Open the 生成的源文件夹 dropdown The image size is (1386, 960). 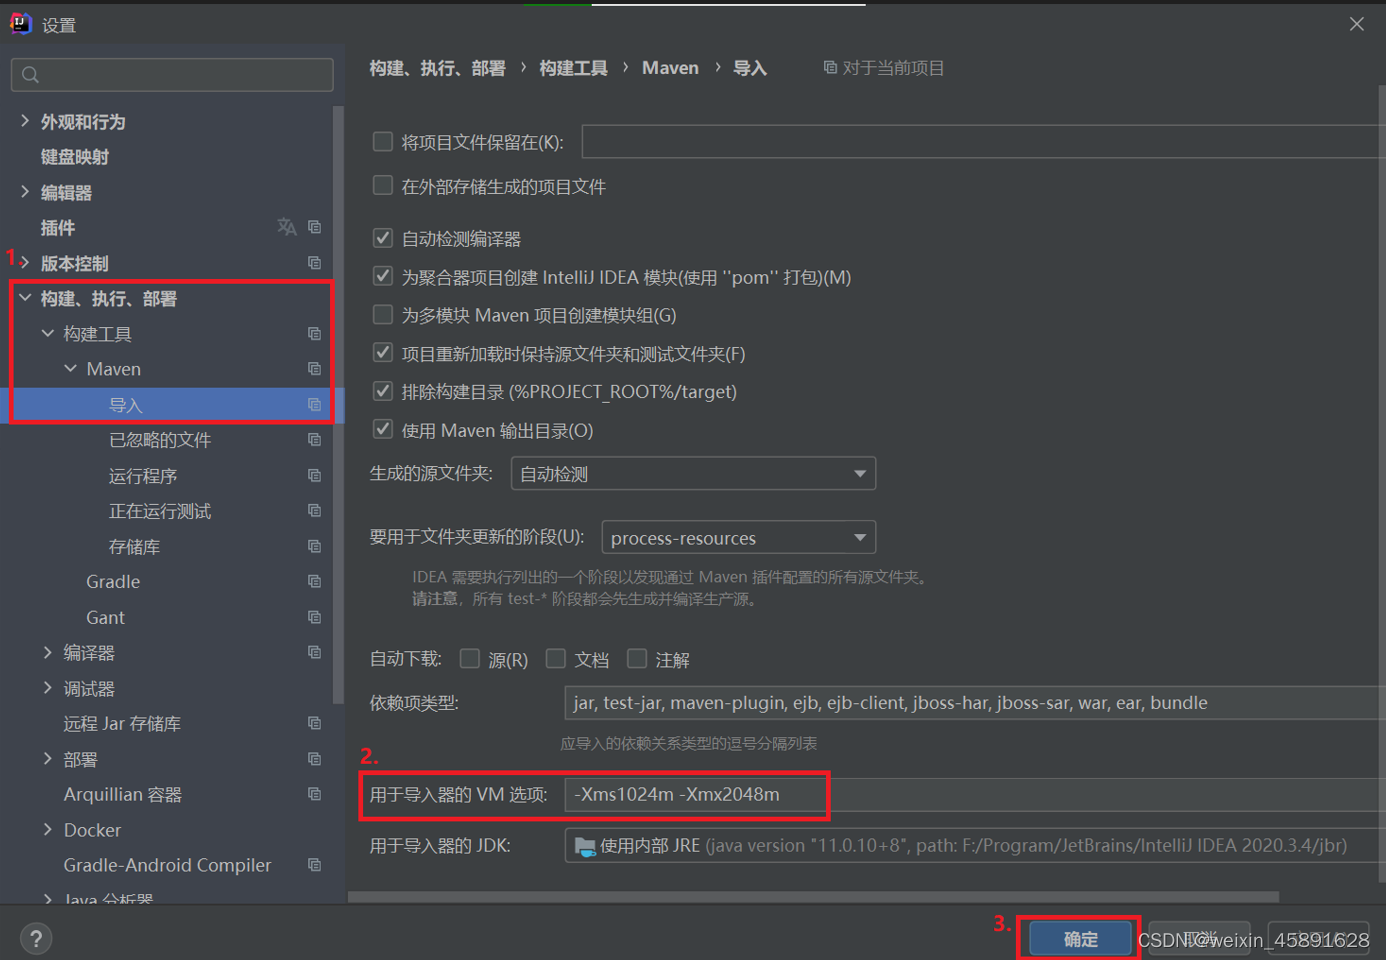tap(693, 474)
